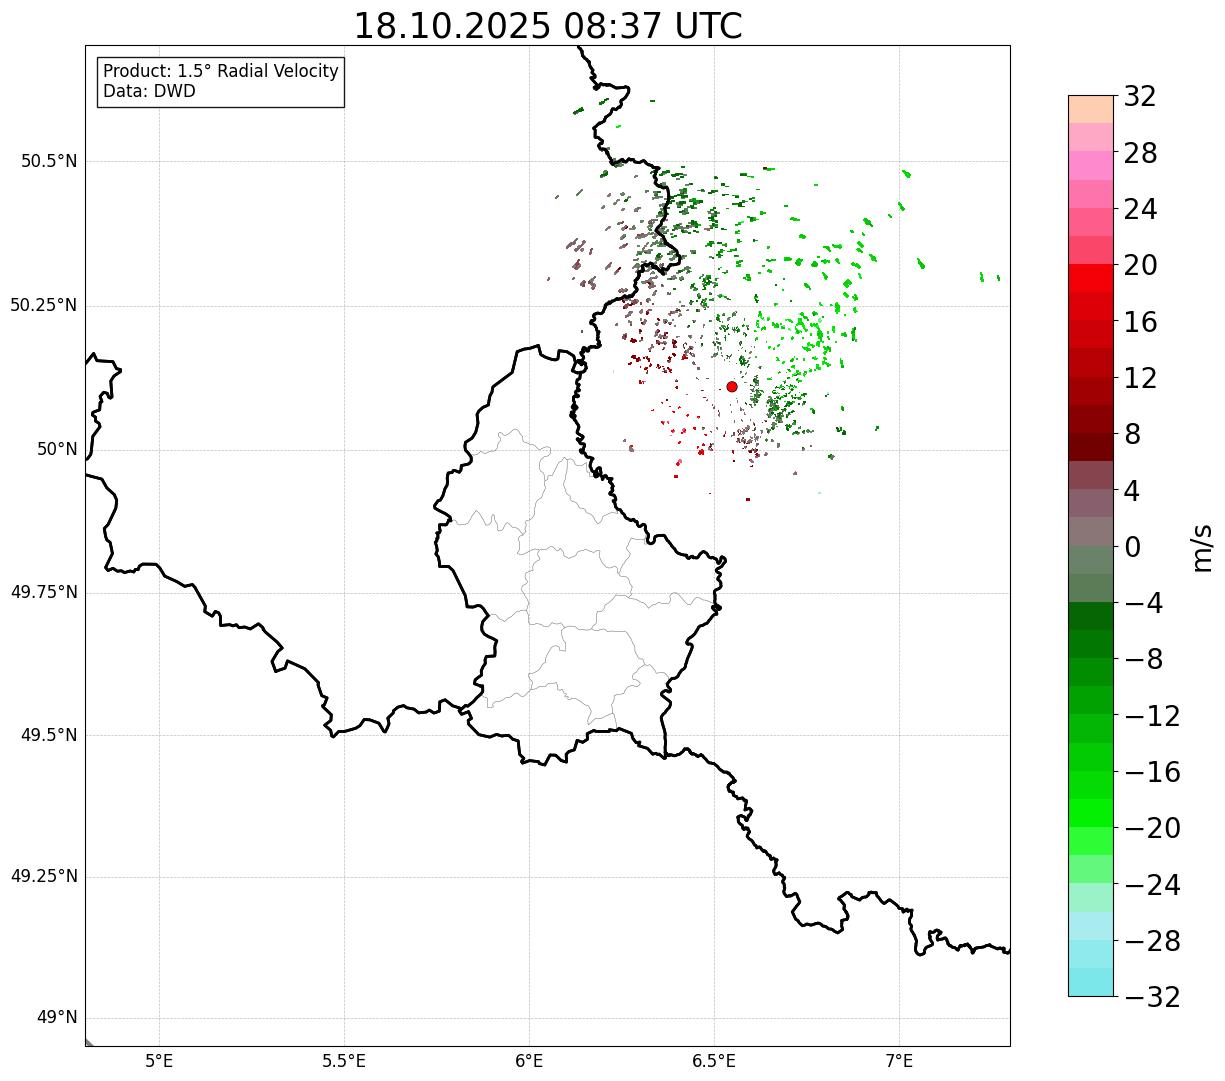Click the red radar site marker dot
The image size is (1225, 1081).
pyautogui.click(x=732, y=386)
